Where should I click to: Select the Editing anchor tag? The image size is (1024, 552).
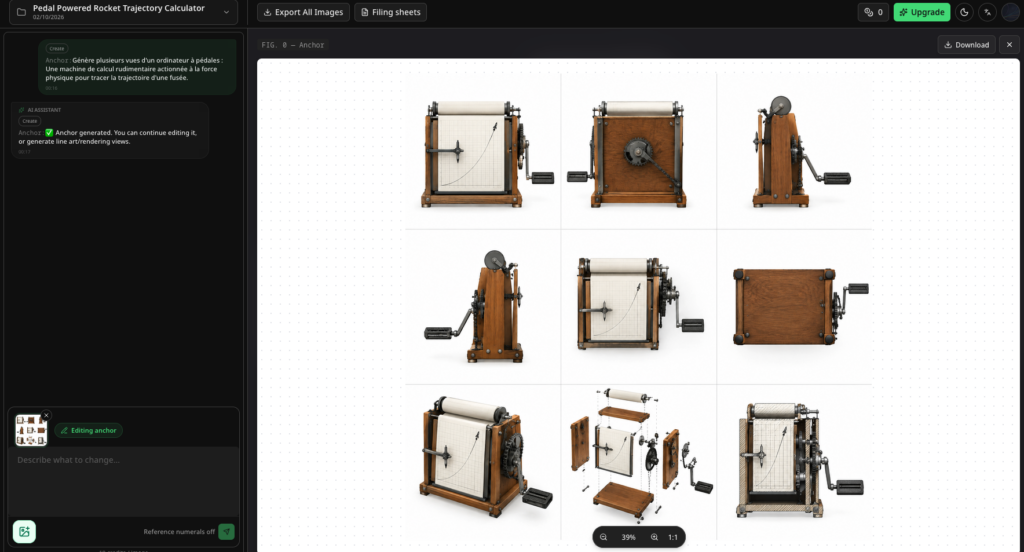[x=89, y=430]
